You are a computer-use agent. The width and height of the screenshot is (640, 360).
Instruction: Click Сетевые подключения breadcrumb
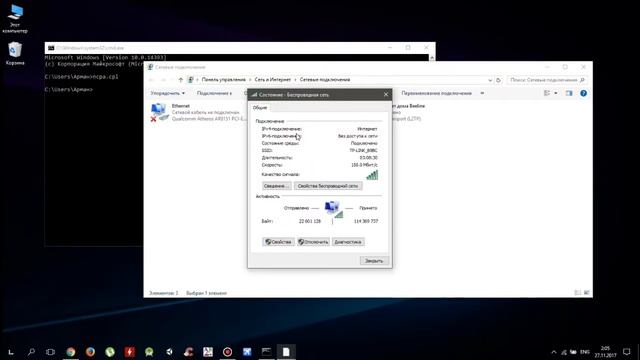(325, 80)
